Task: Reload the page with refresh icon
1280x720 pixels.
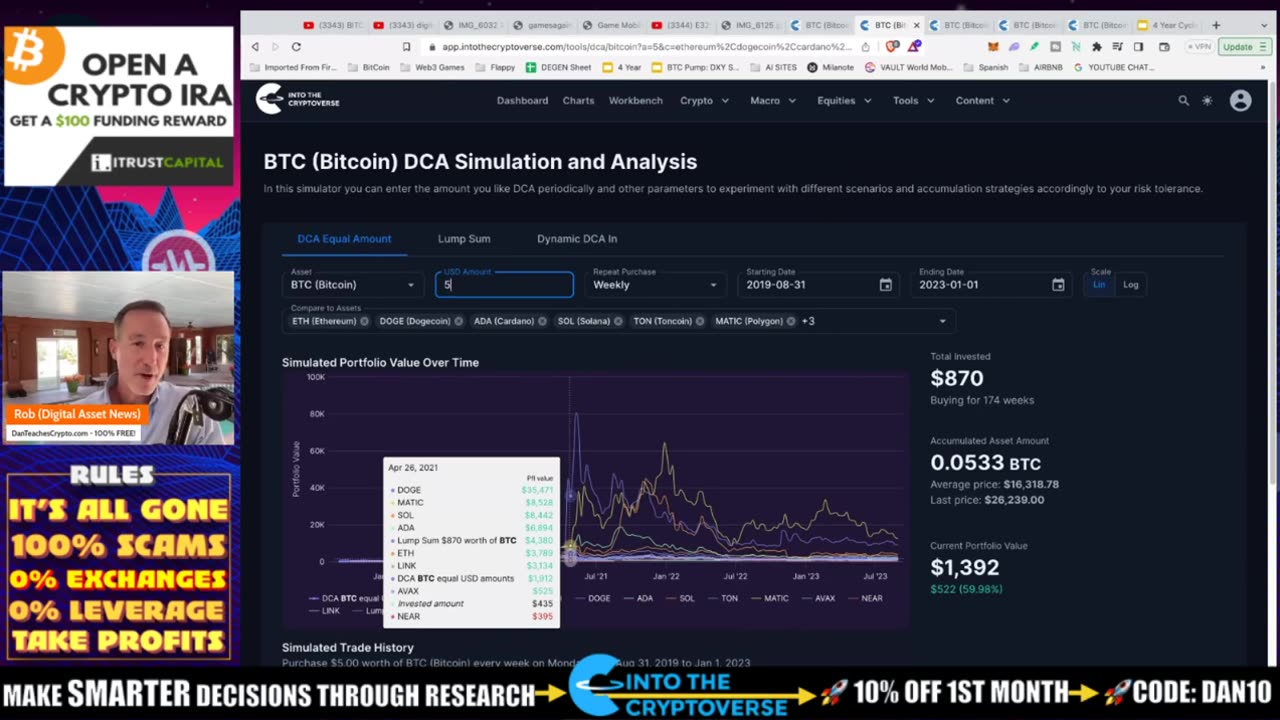Action: [x=296, y=47]
